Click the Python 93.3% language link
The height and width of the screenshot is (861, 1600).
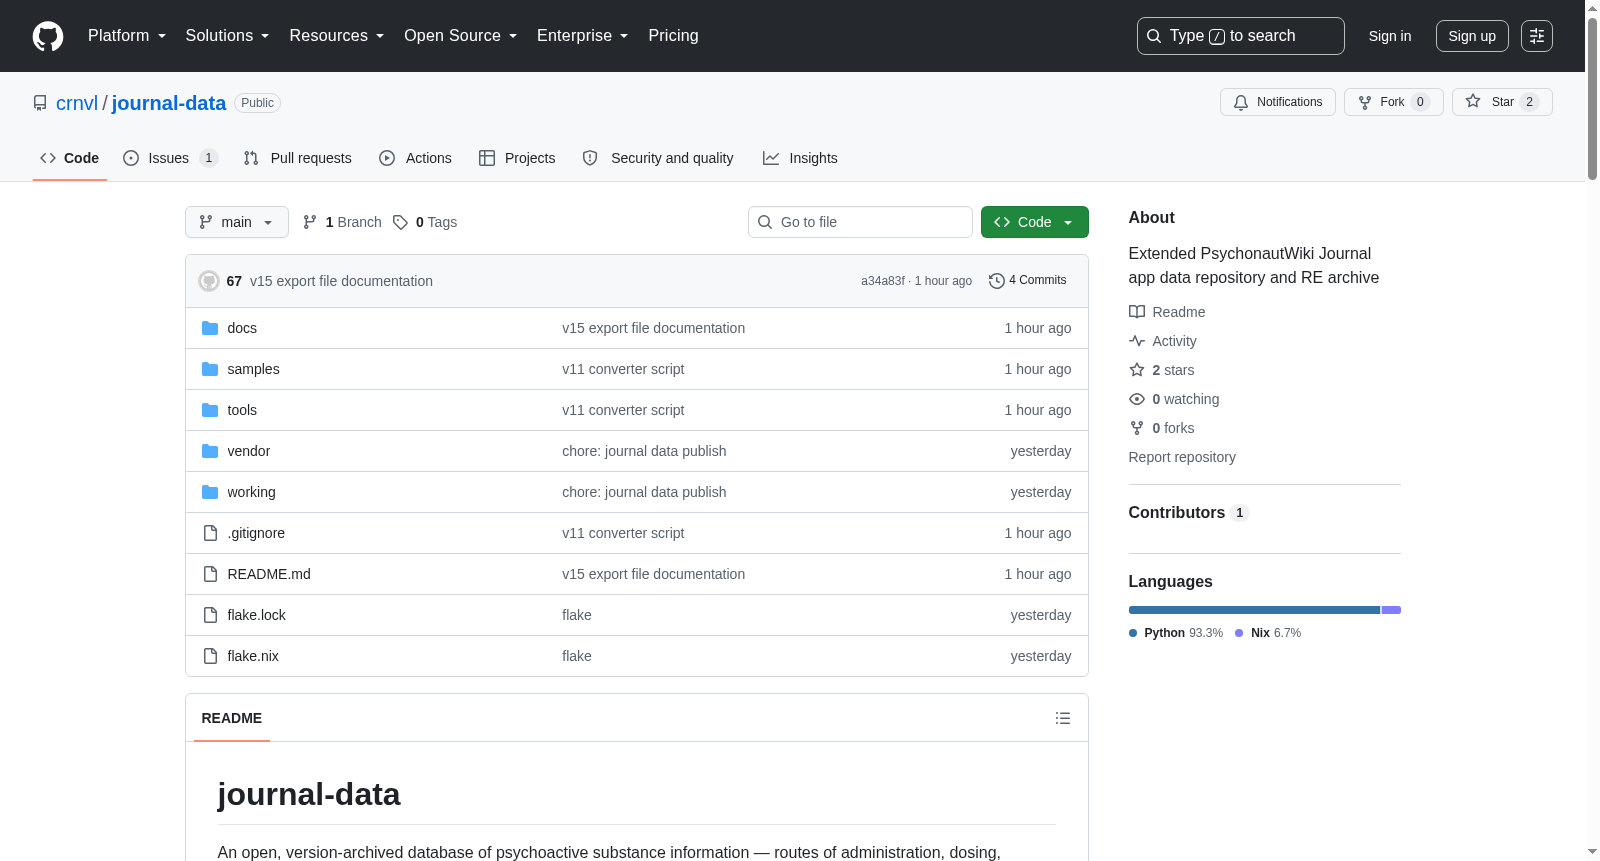[1176, 633]
